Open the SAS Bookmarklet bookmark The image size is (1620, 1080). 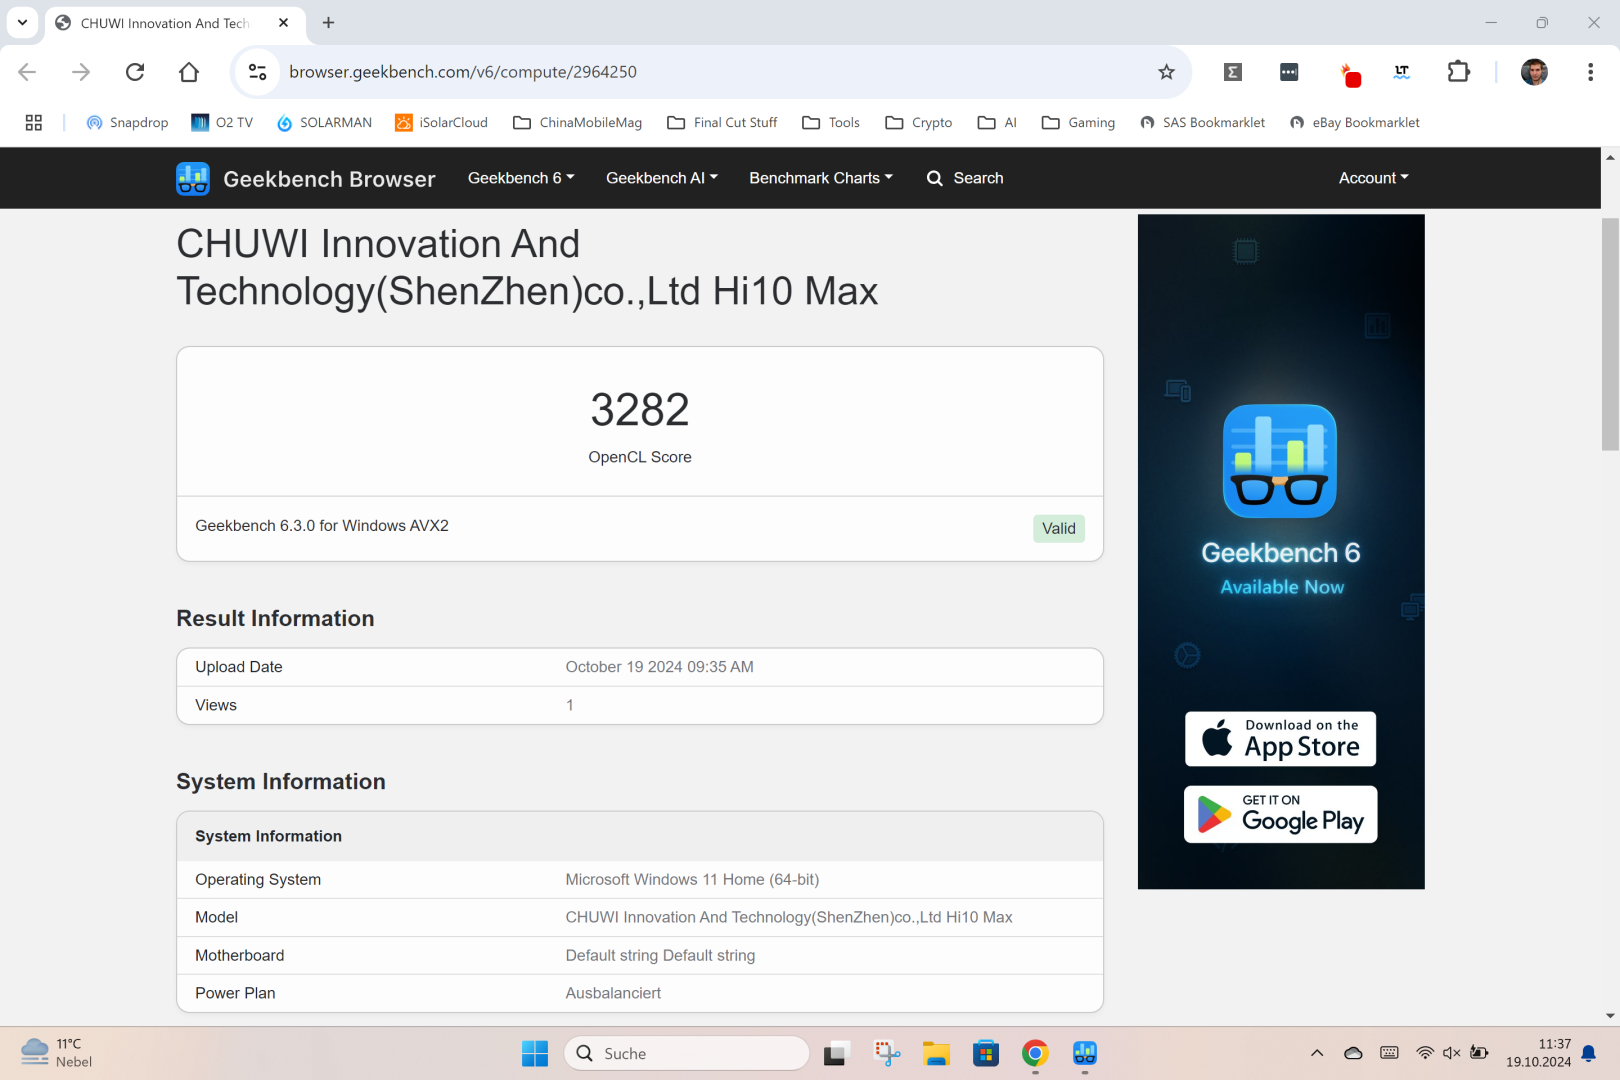pos(1203,123)
